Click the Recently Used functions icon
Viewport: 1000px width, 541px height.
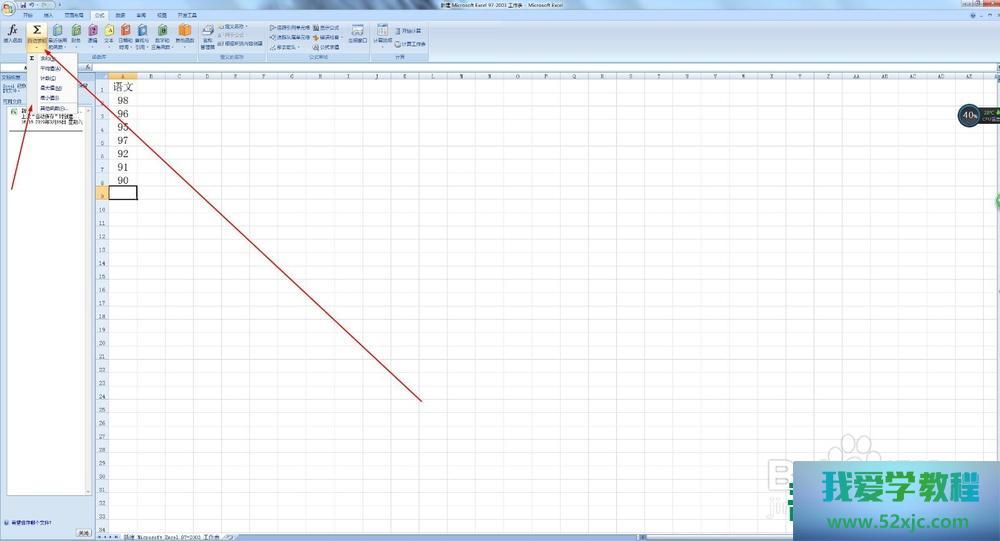tap(57, 35)
